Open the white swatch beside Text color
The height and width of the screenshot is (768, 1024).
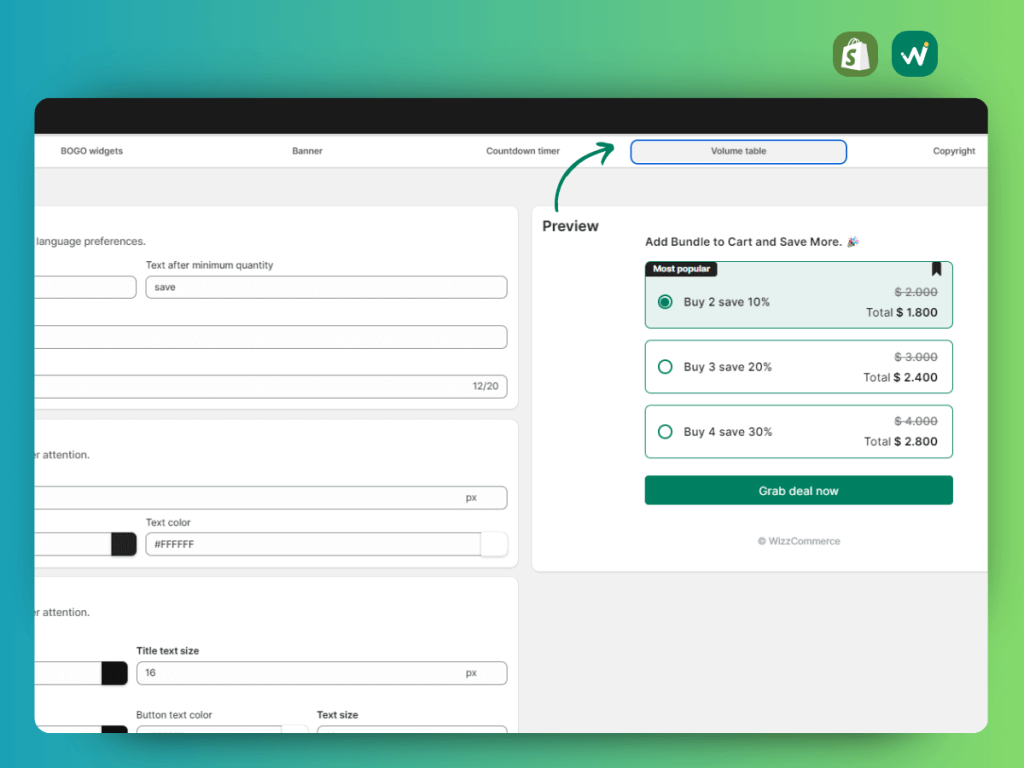tap(494, 545)
